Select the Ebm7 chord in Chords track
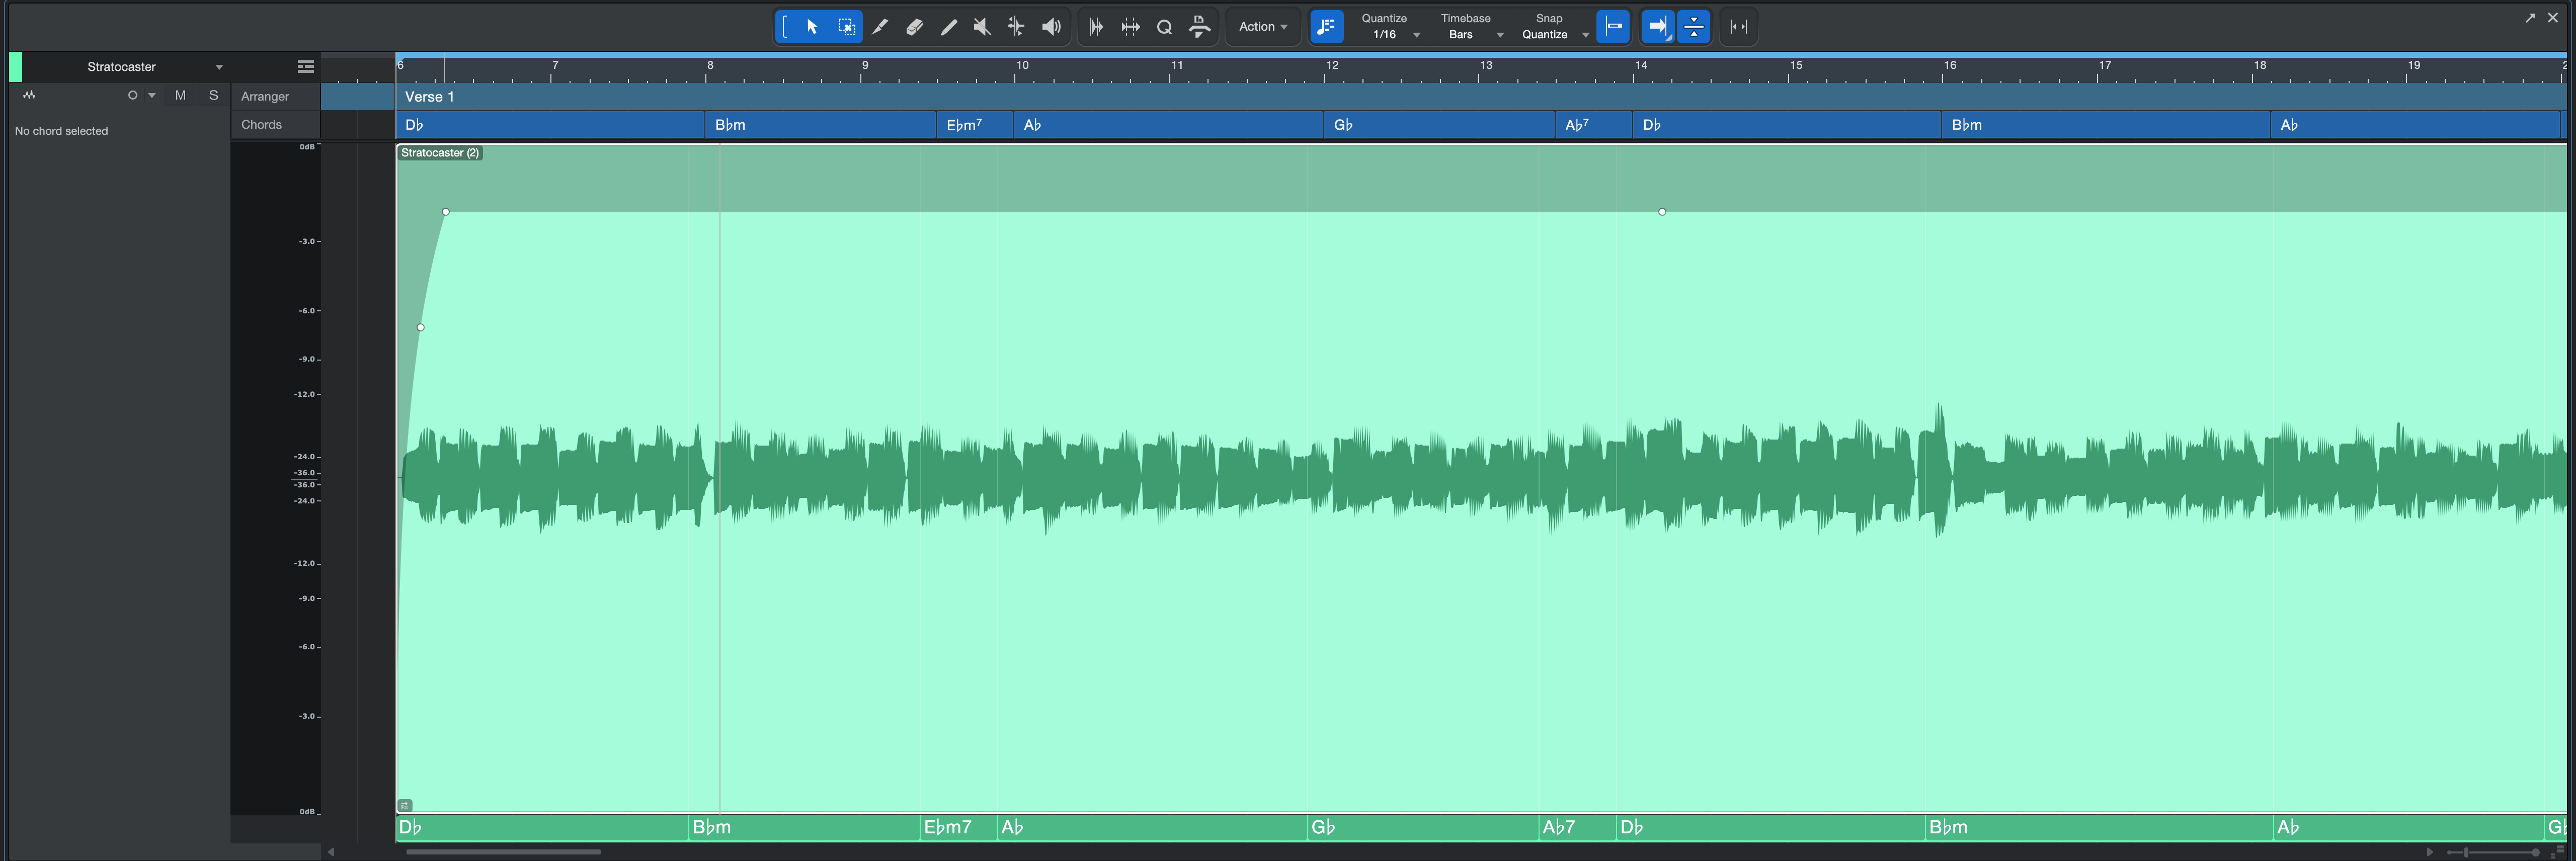This screenshot has width=2576, height=861. (x=975, y=125)
